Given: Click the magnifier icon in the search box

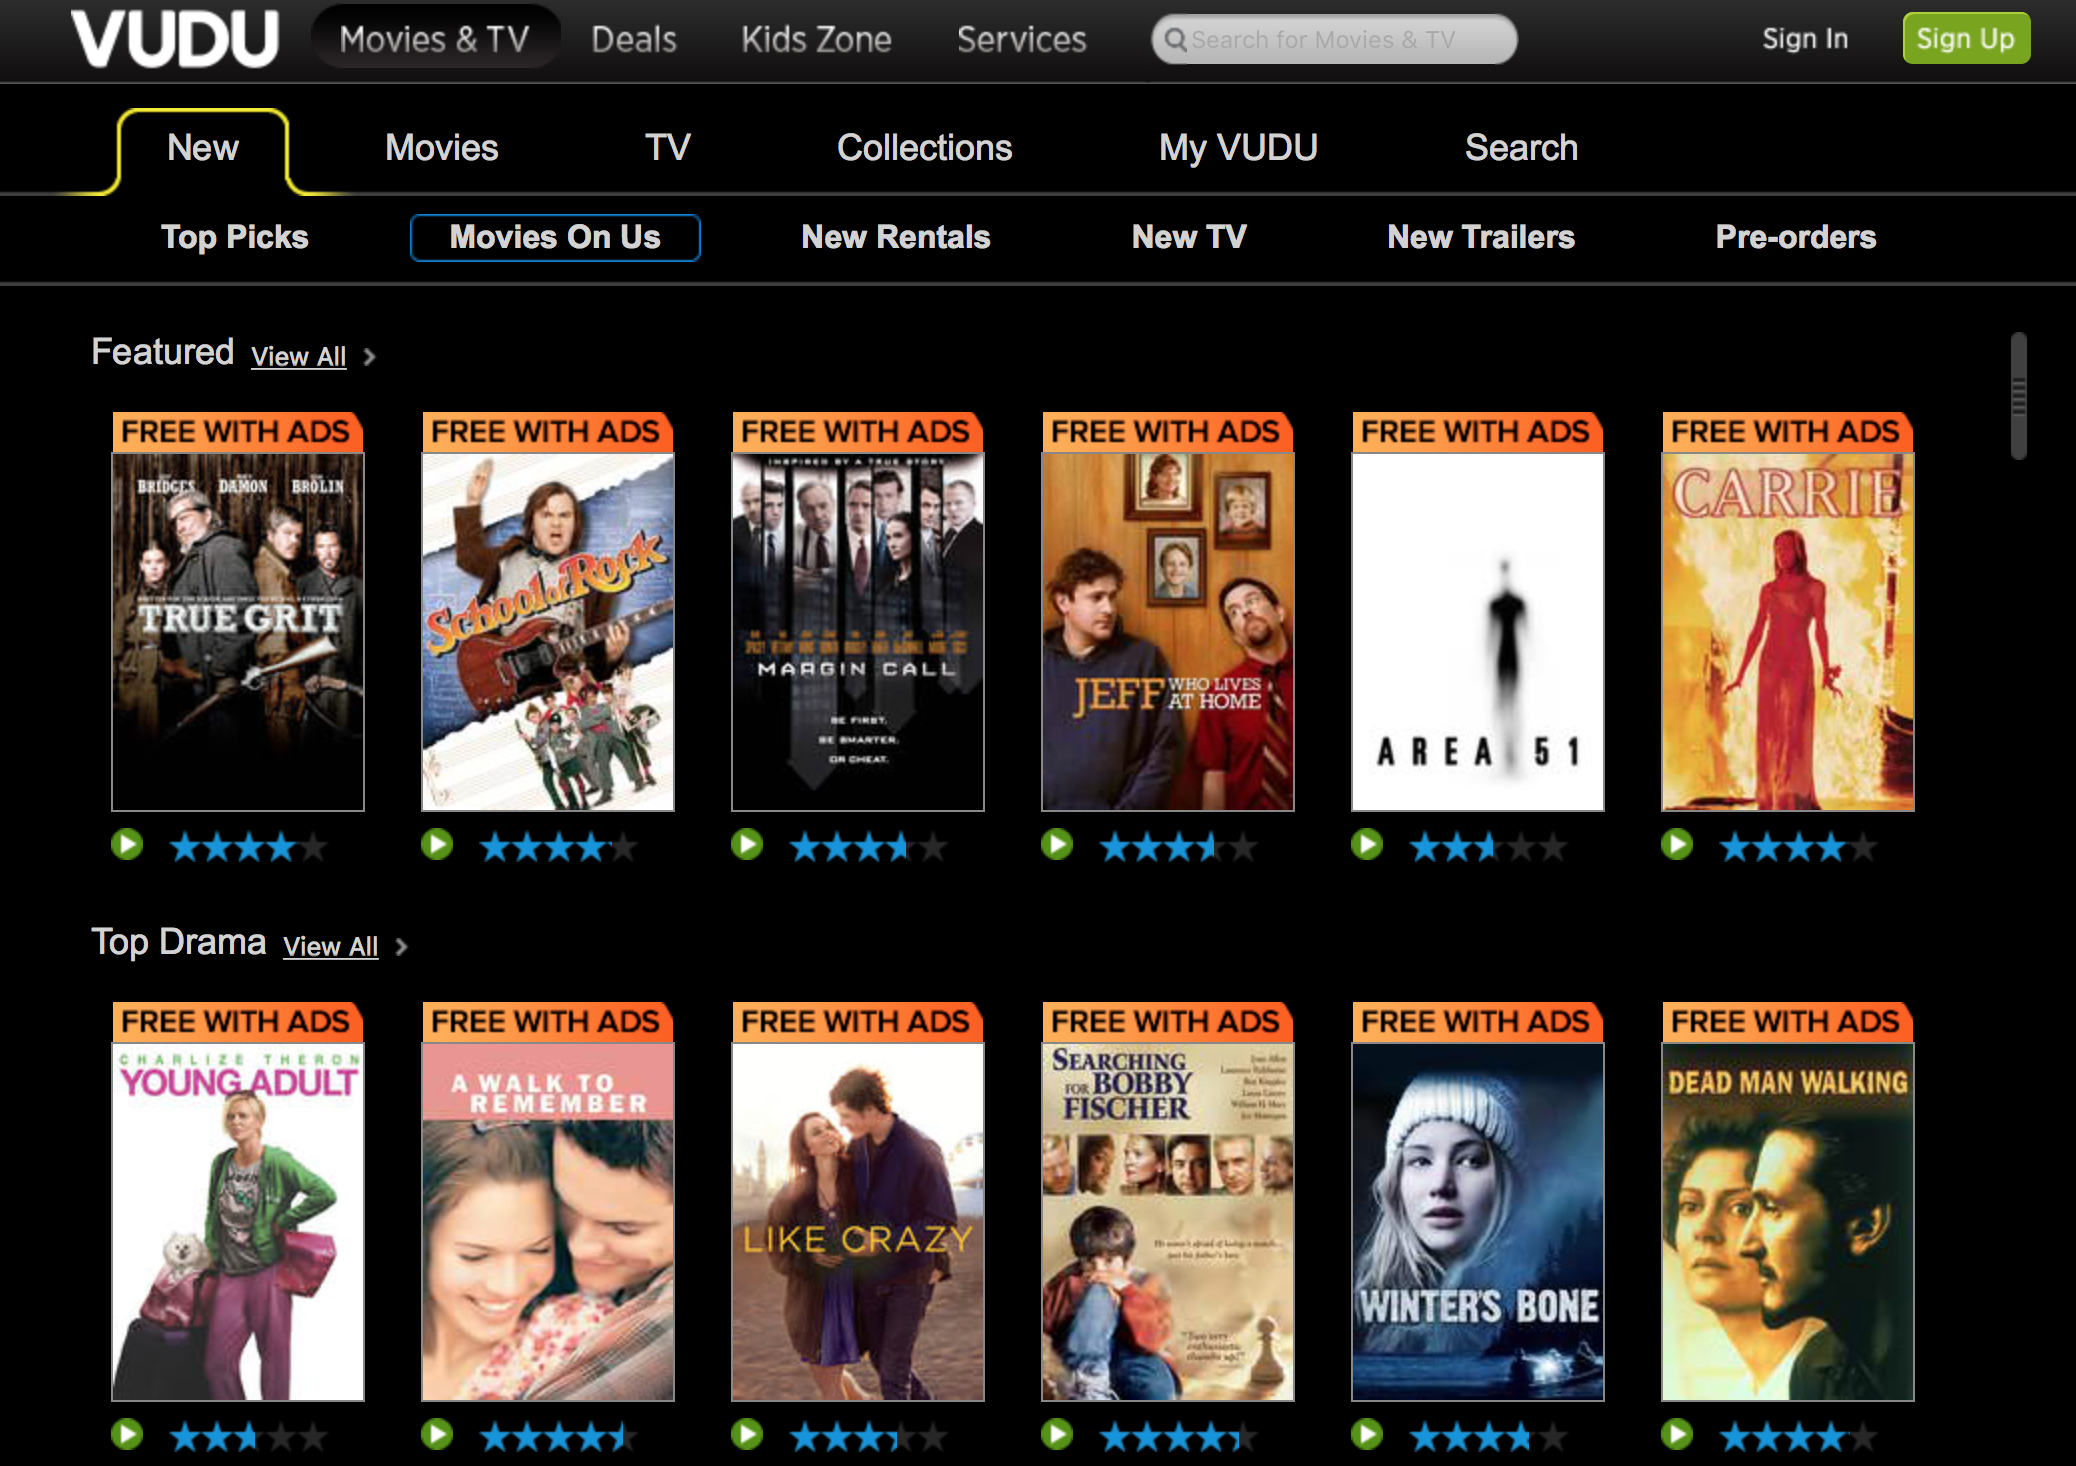Looking at the screenshot, I should [x=1175, y=40].
